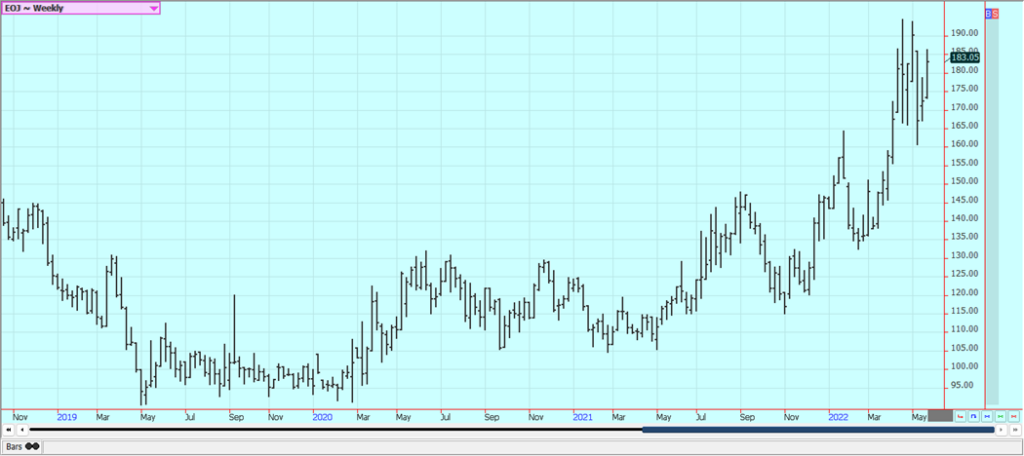The image size is (1024, 456).
Task: Click the red S sell button
Action: pyautogui.click(x=995, y=14)
